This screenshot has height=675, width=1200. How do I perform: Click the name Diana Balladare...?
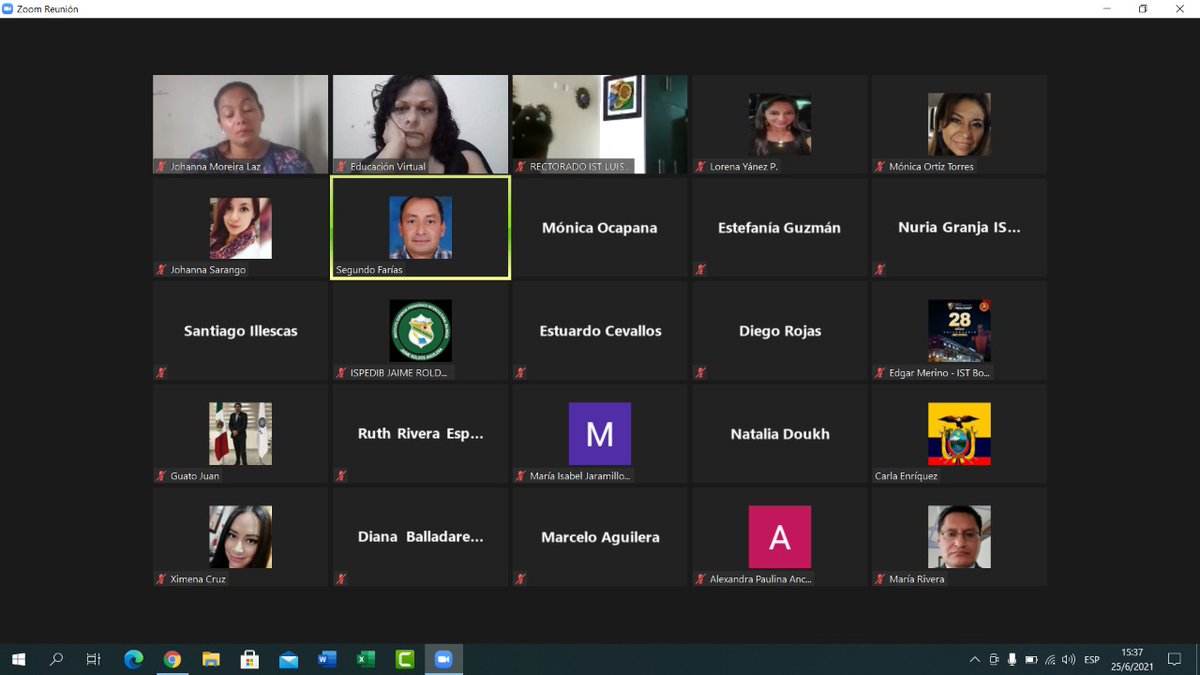[420, 537]
